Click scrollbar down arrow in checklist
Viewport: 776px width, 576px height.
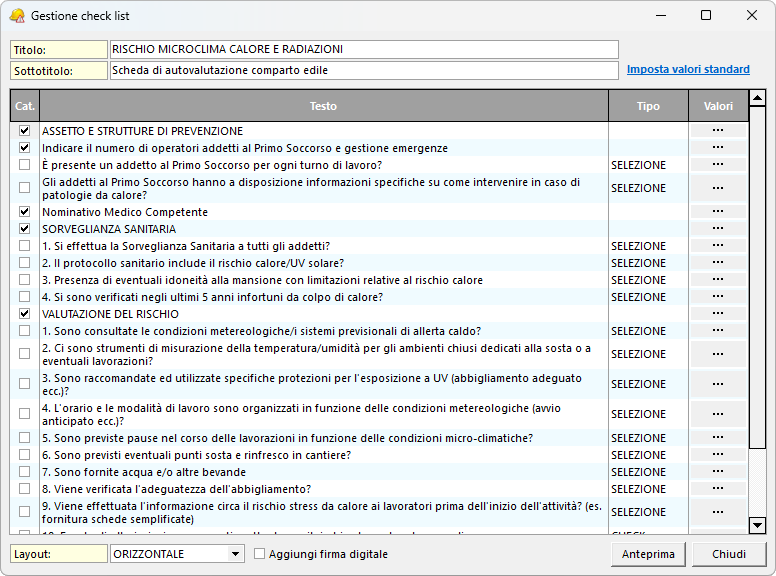click(757, 525)
